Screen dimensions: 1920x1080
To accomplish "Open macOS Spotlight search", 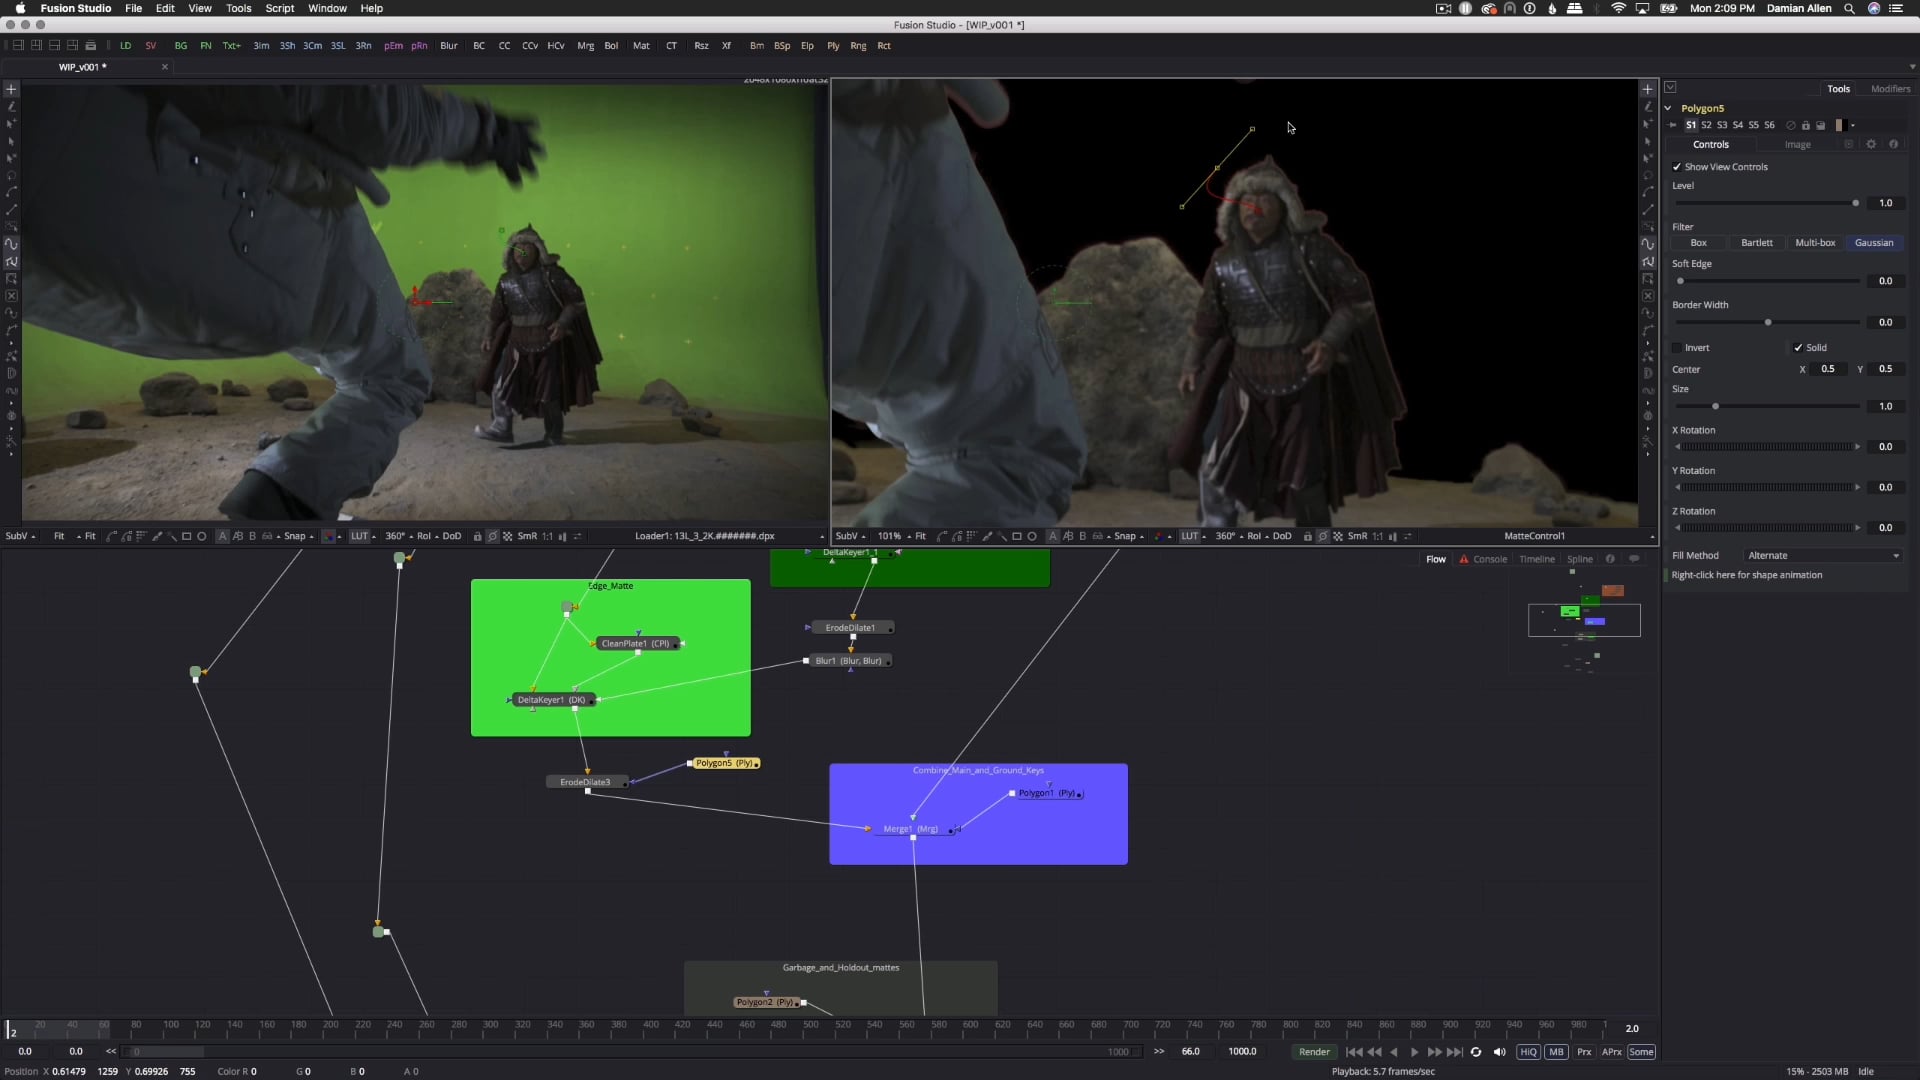I will coord(1849,8).
